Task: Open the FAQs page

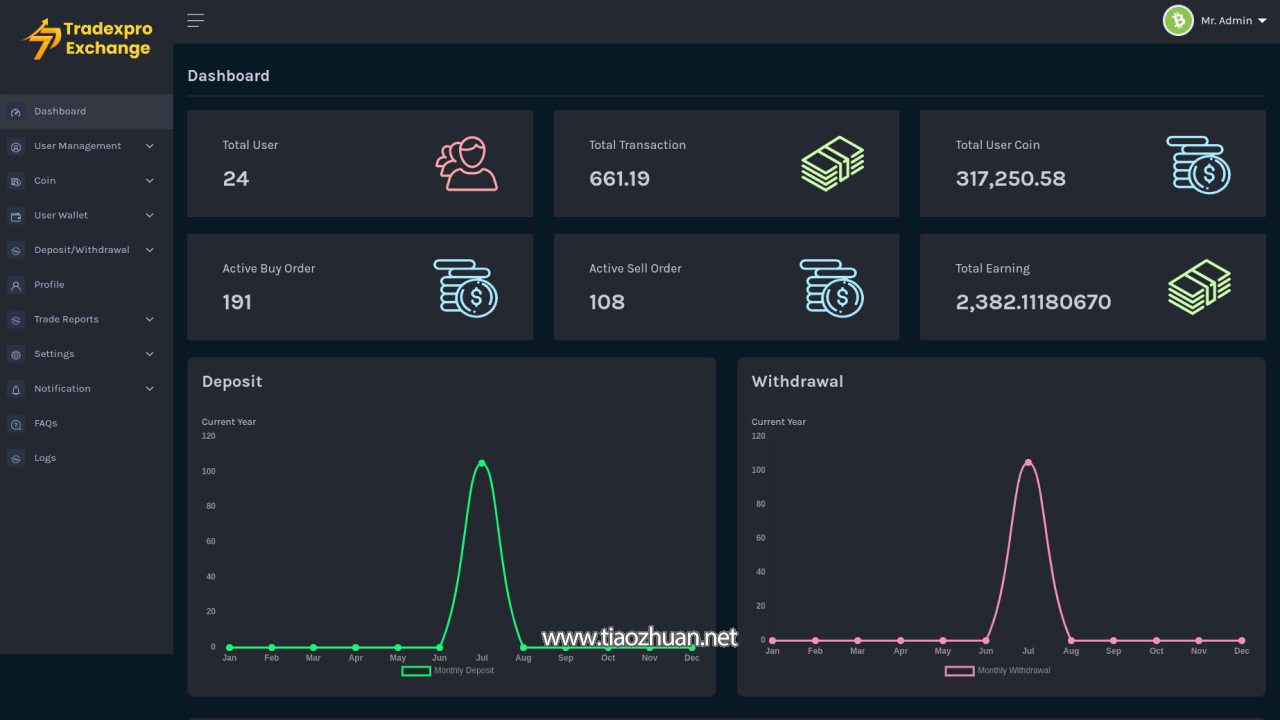Action: tap(45, 423)
